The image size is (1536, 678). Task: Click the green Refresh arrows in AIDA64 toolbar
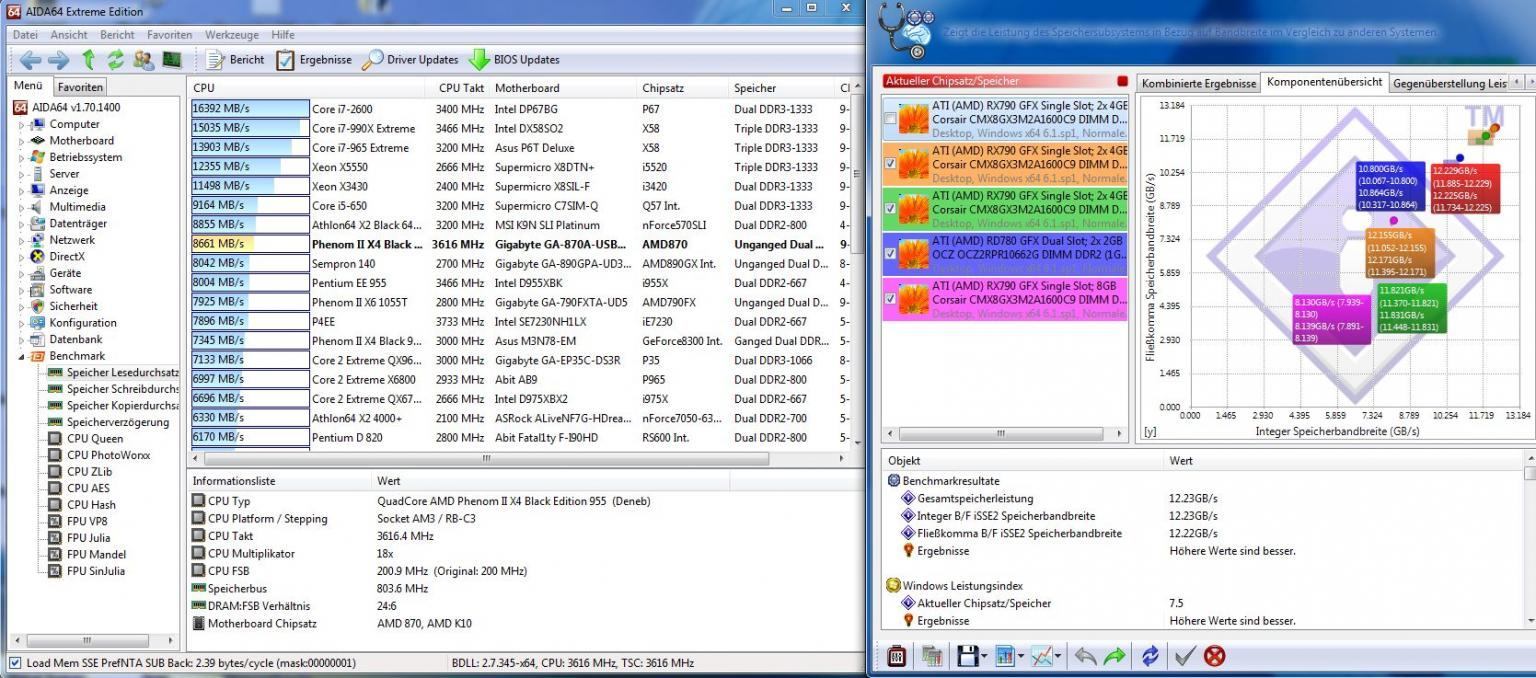tap(116, 60)
